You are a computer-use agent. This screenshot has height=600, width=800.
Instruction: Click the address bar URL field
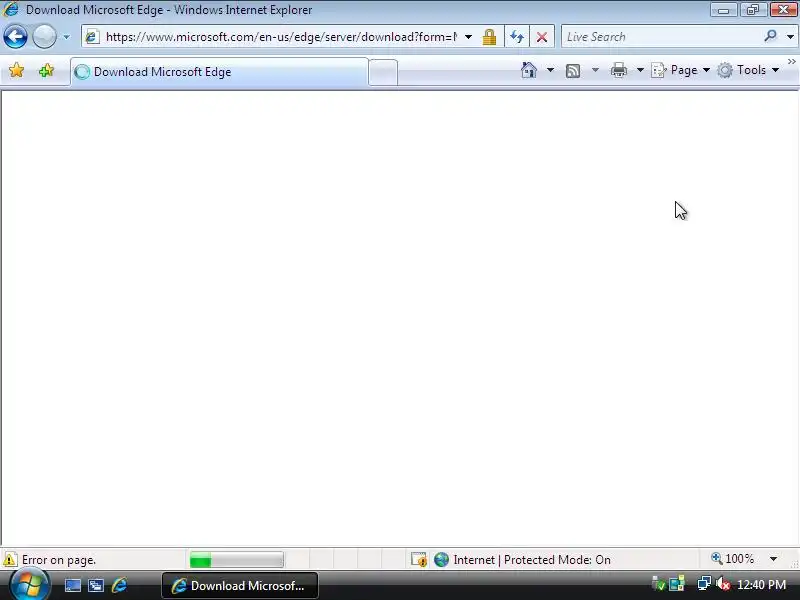281,37
